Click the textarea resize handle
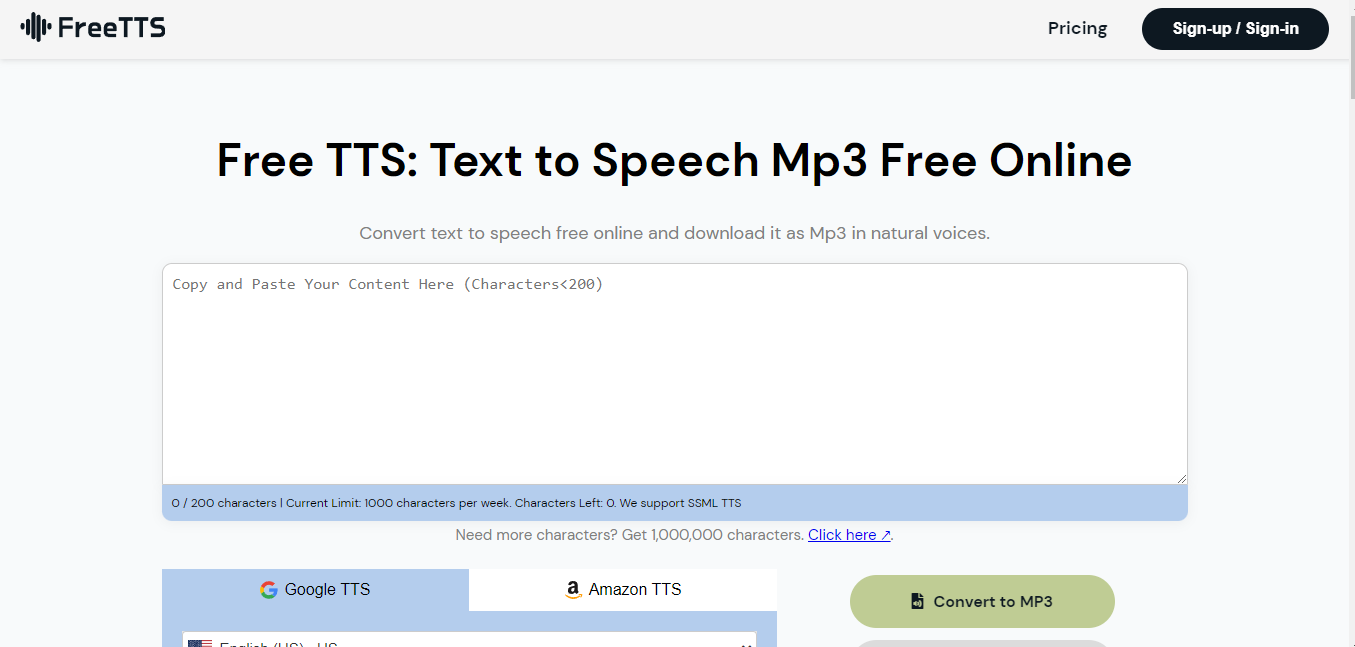The width and height of the screenshot is (1355, 647). click(x=1181, y=477)
